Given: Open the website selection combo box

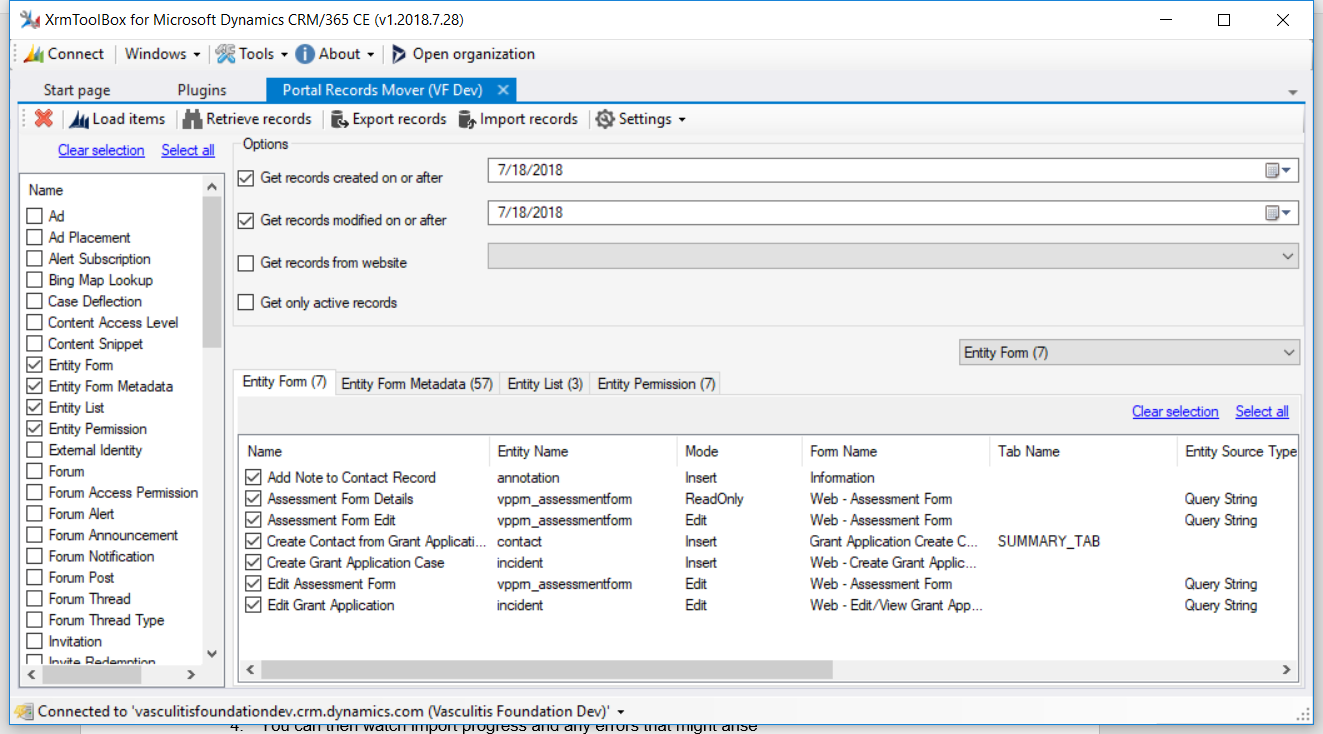Looking at the screenshot, I should click(893, 256).
